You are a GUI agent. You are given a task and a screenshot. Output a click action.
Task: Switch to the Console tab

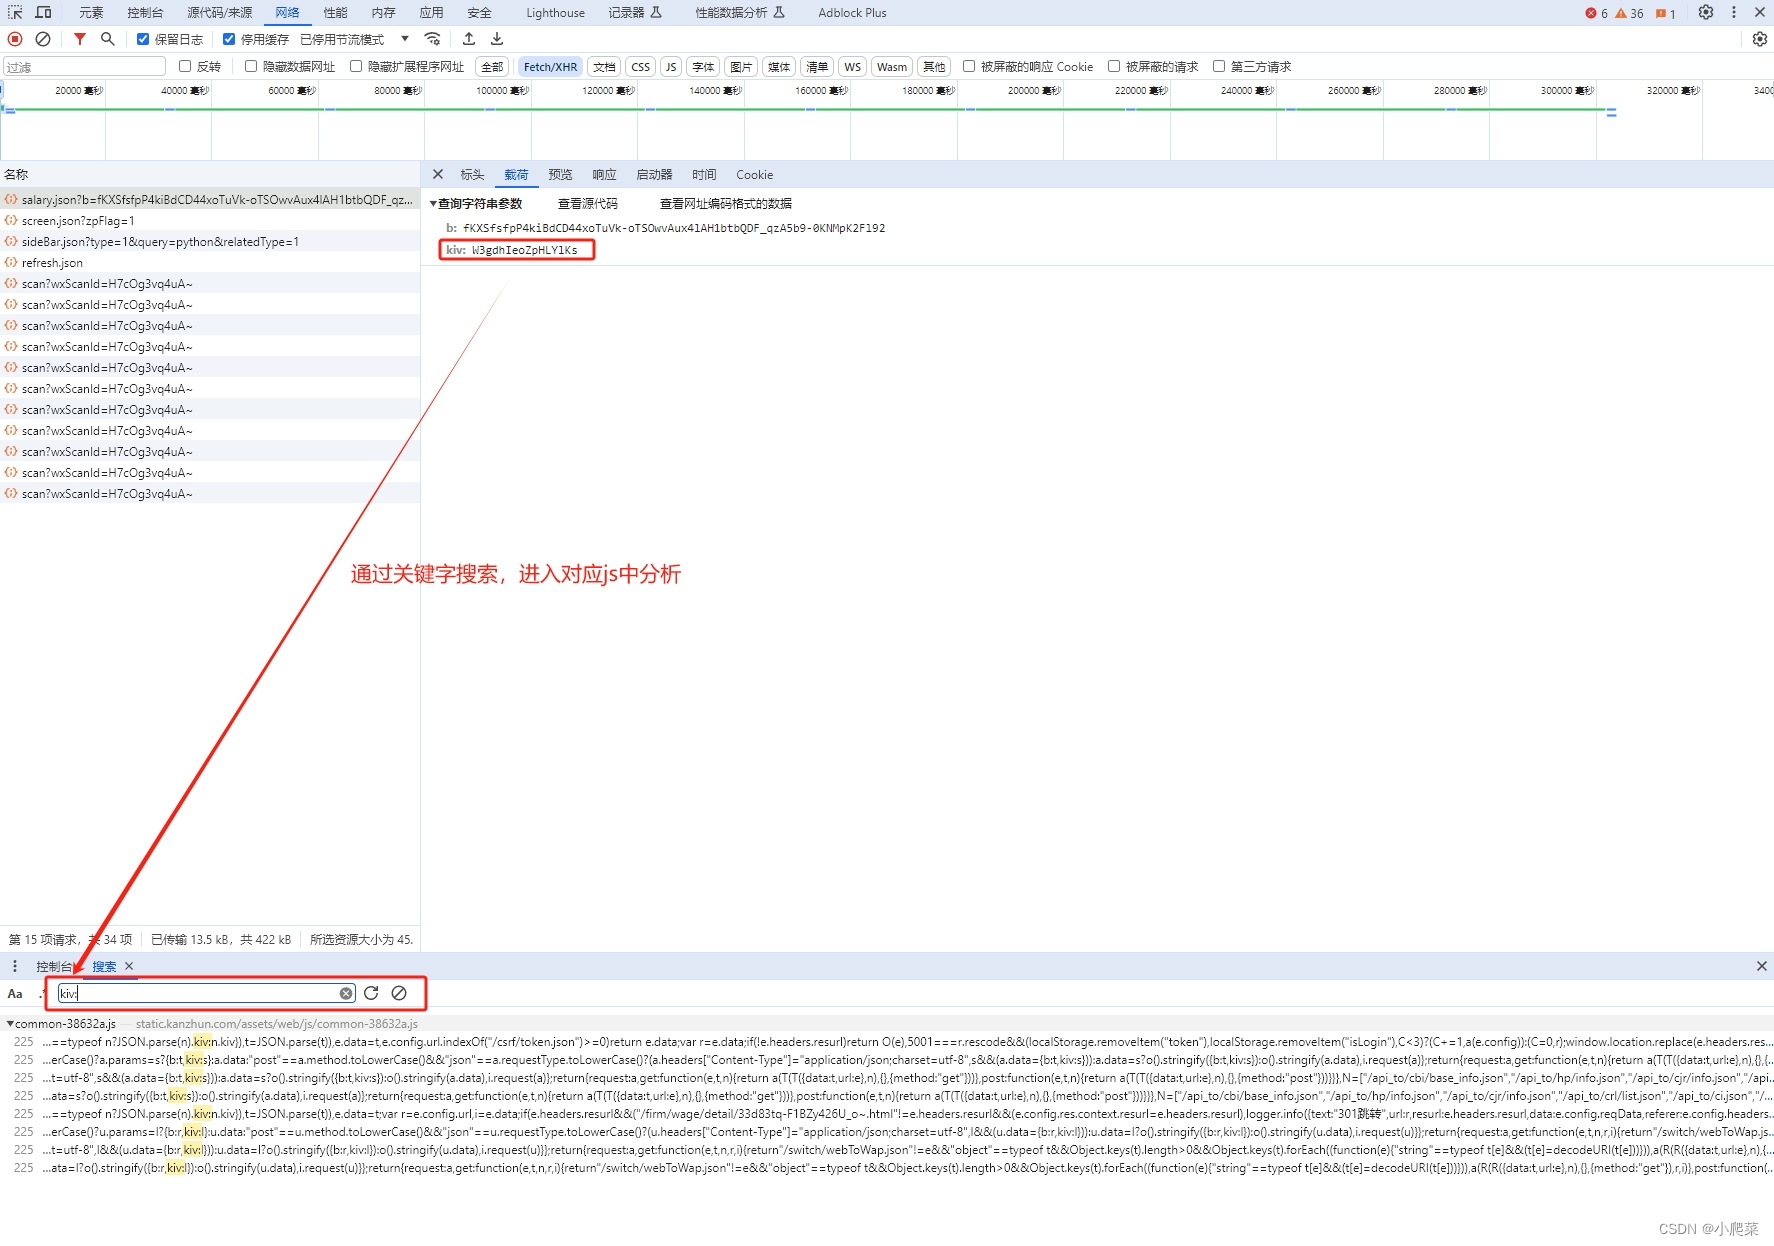click(145, 12)
